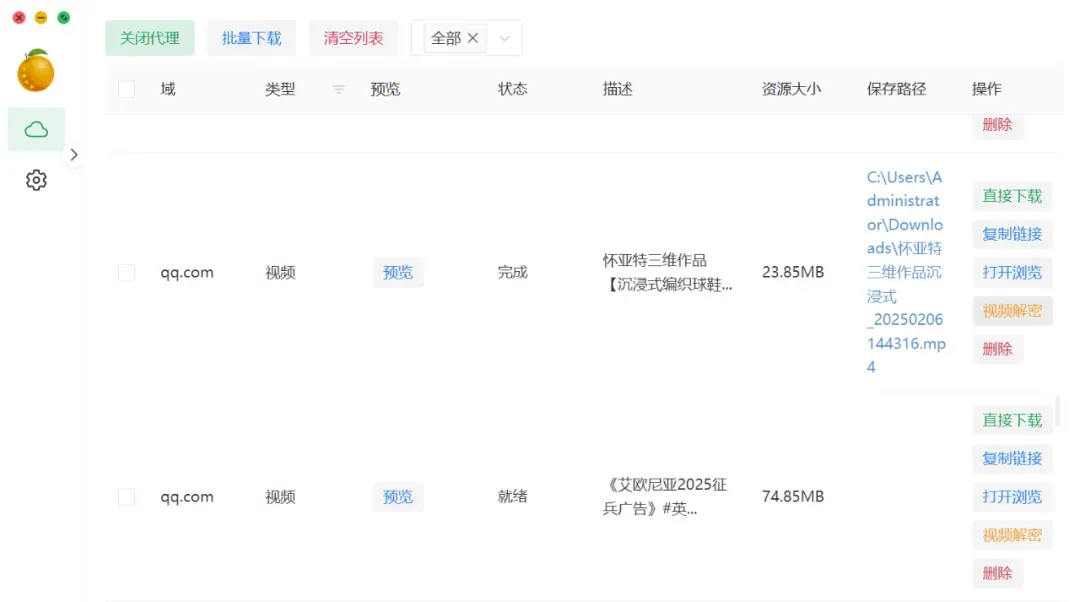
Task: Click the orange app logo
Action: point(36,70)
